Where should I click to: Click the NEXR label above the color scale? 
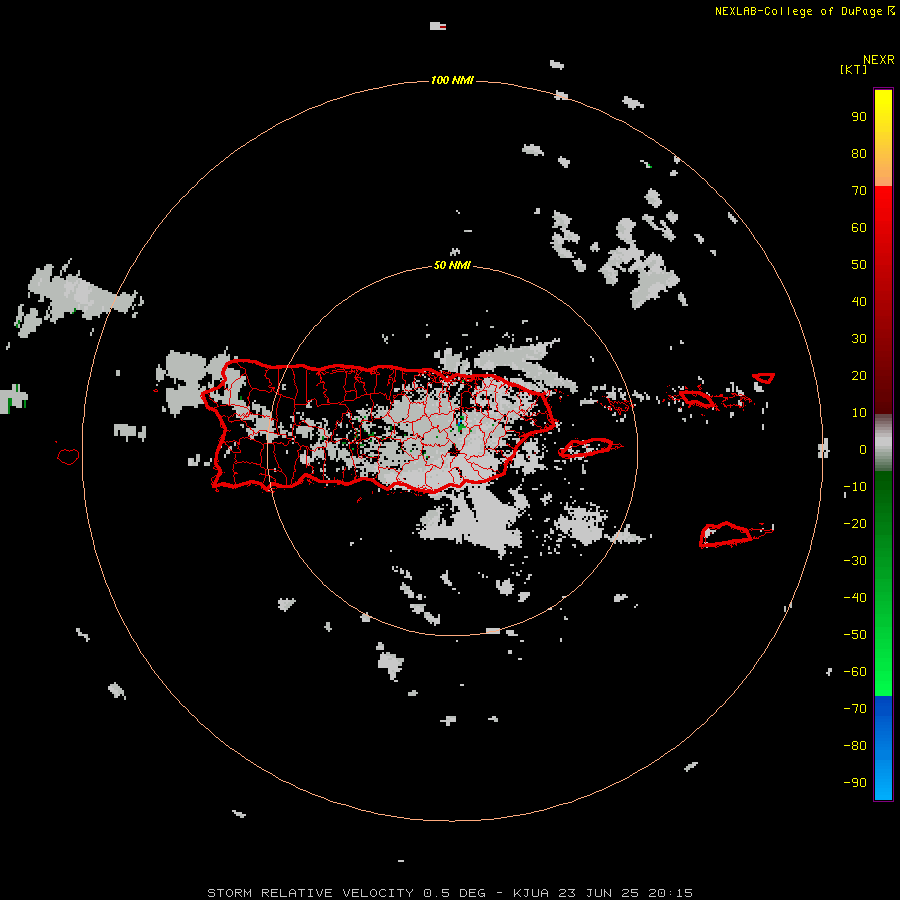click(879, 60)
